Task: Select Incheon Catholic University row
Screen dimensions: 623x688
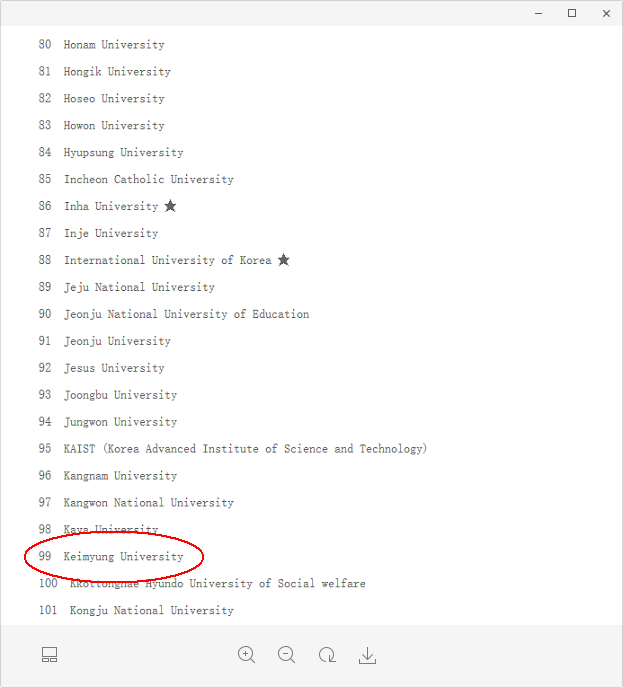Action: [x=148, y=180]
